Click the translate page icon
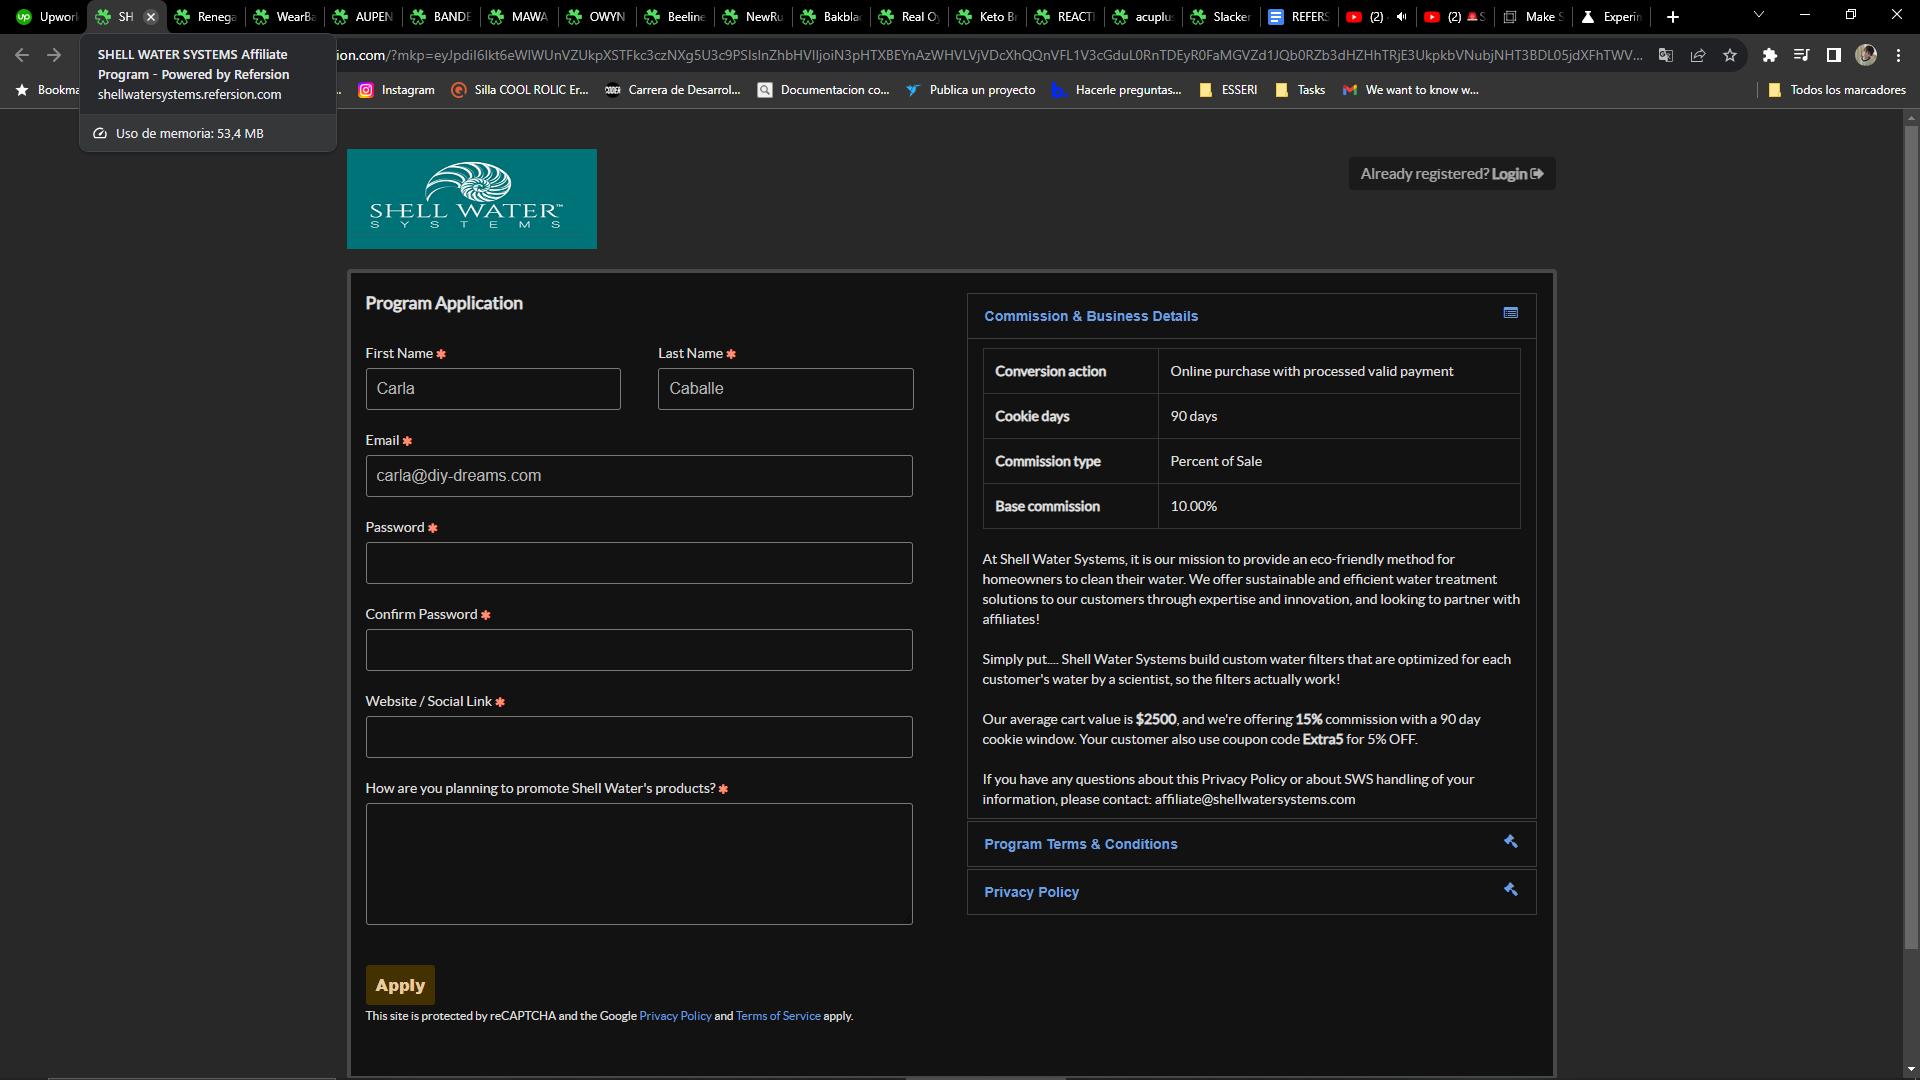1920x1080 pixels. (x=1666, y=55)
